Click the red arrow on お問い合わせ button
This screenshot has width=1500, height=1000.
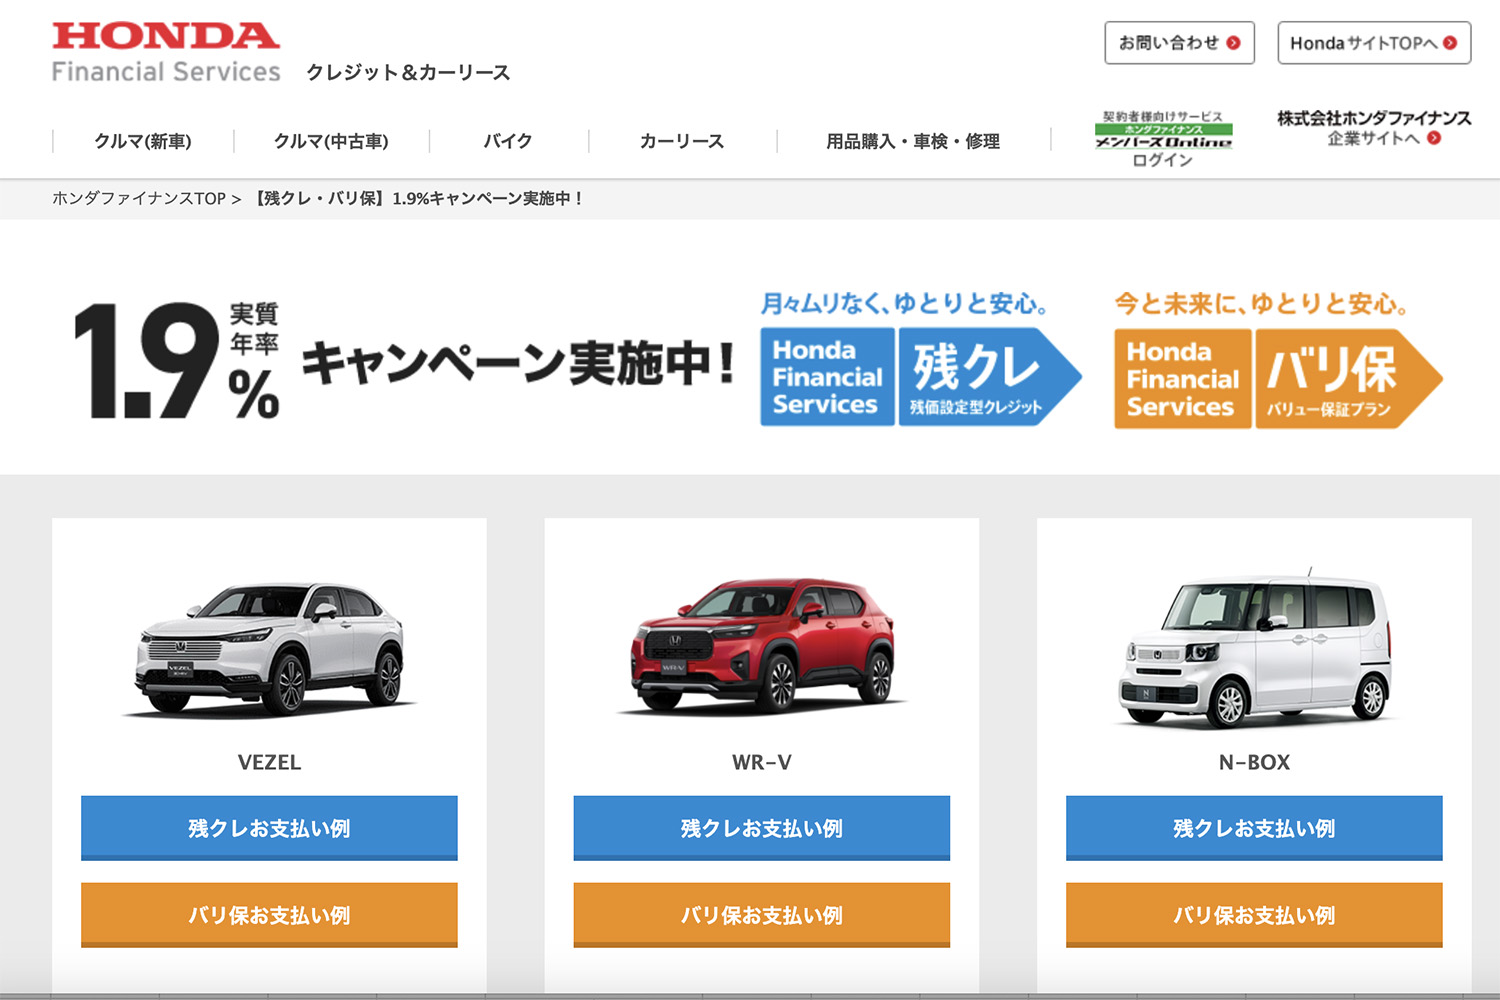pos(1235,43)
